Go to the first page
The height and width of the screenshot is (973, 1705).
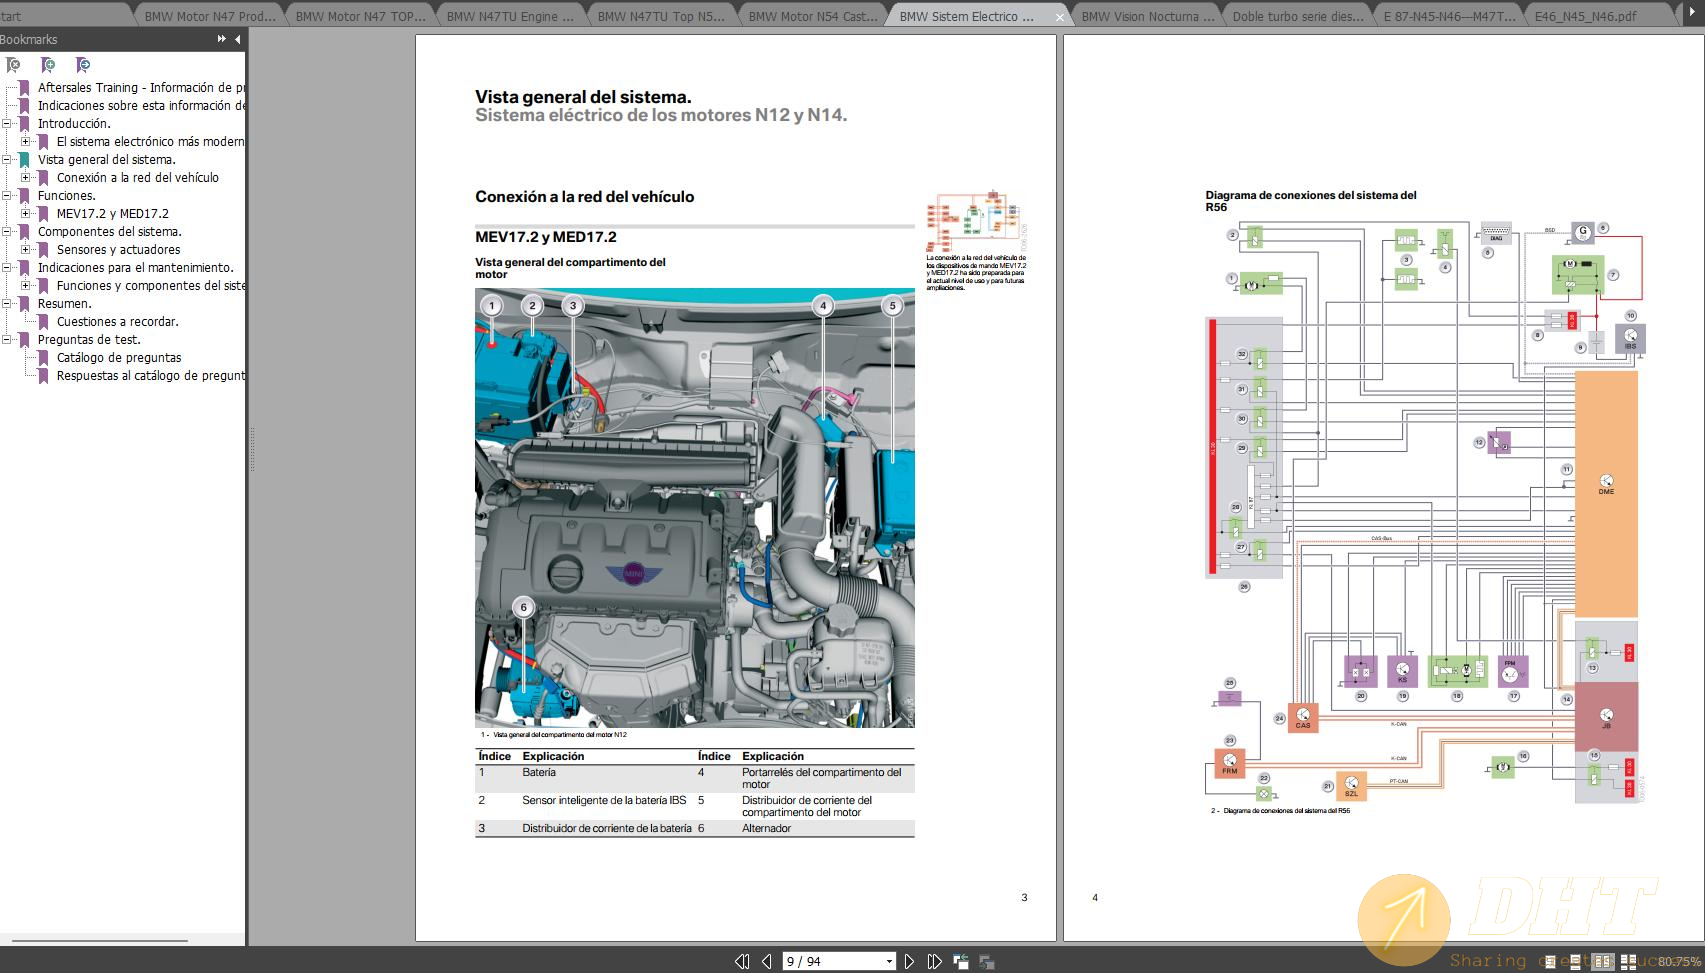click(742, 961)
